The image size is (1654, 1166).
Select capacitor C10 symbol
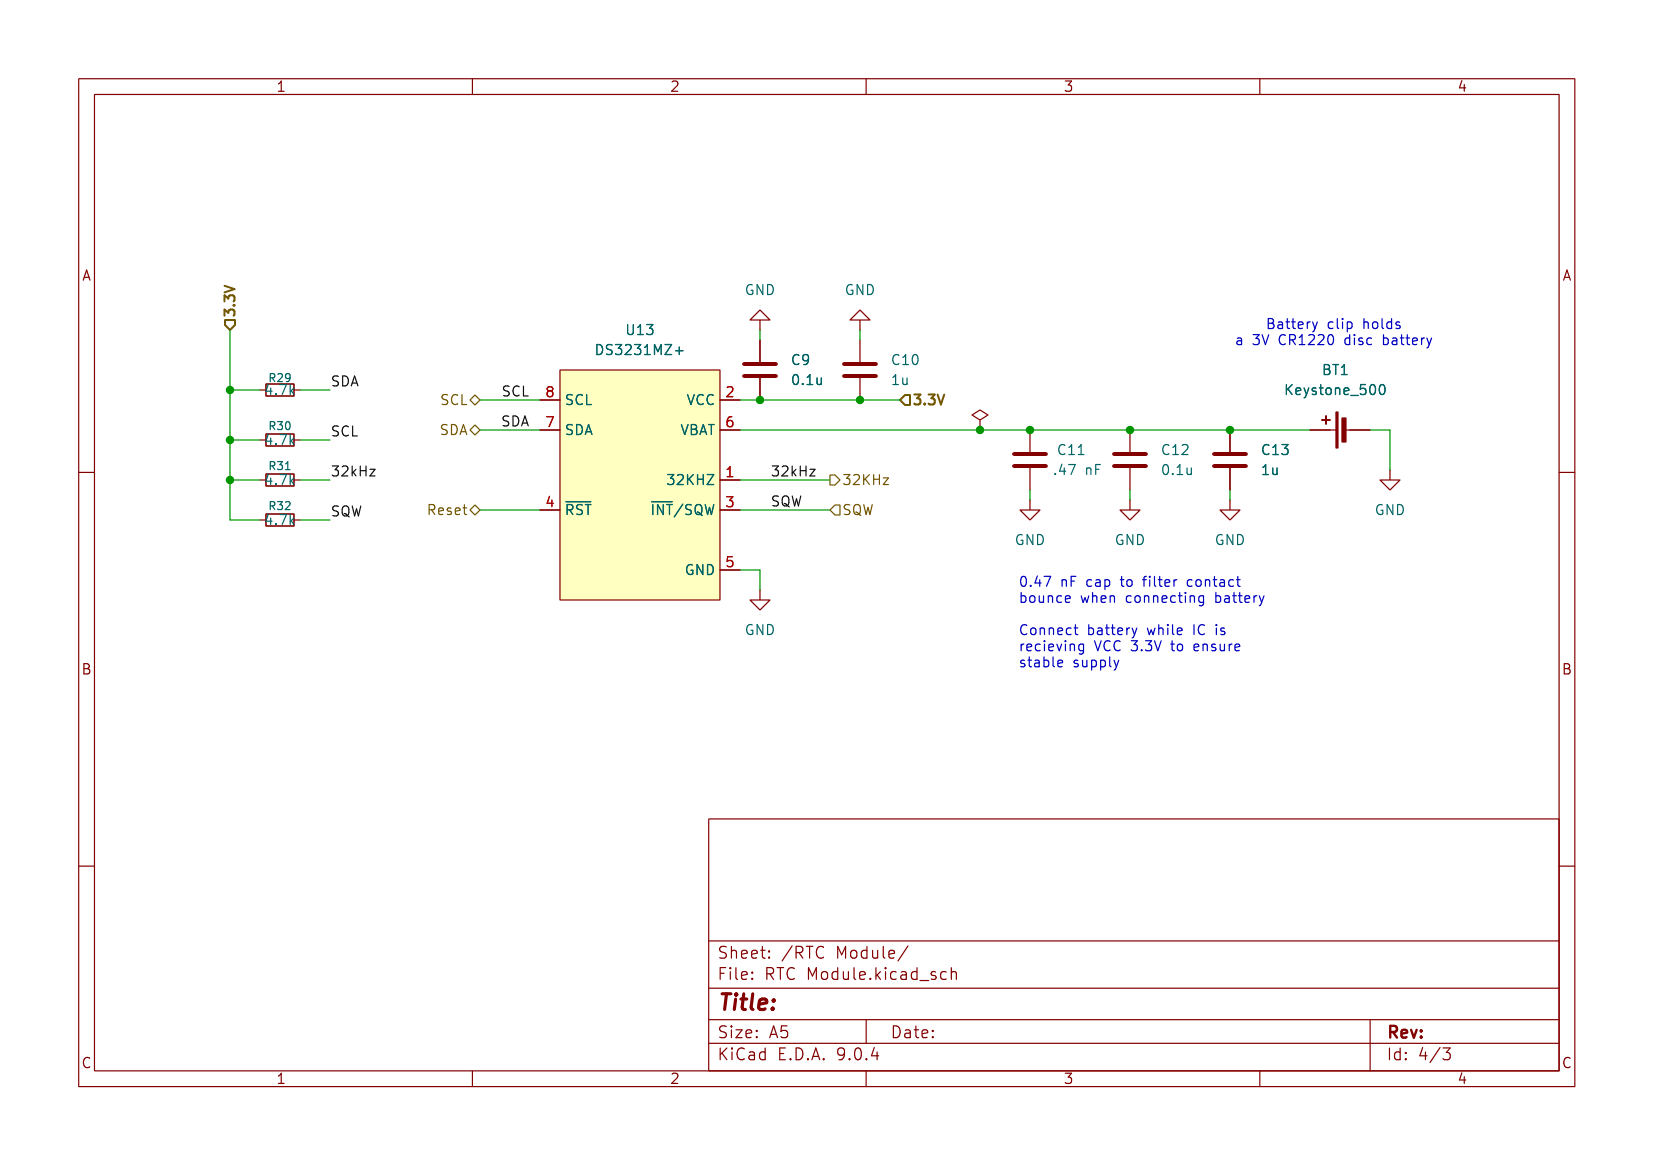(860, 370)
